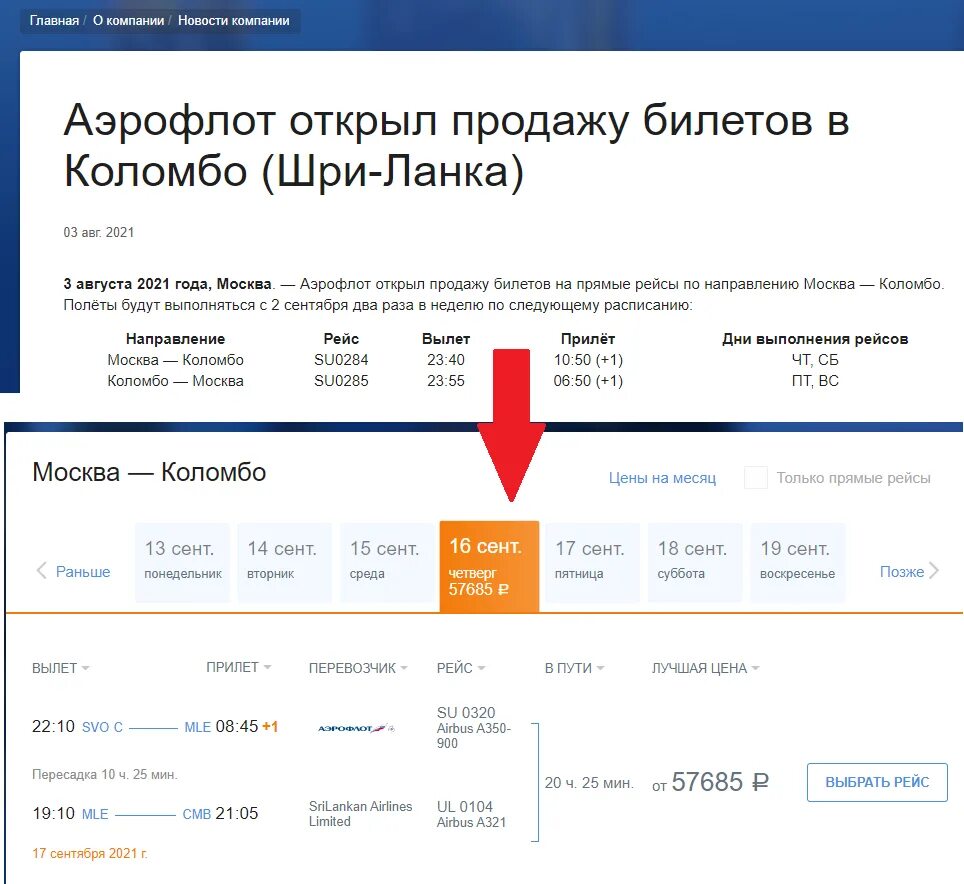Click the Aeroflot carrier logo
Screen dimensions: 964x884
356,728
